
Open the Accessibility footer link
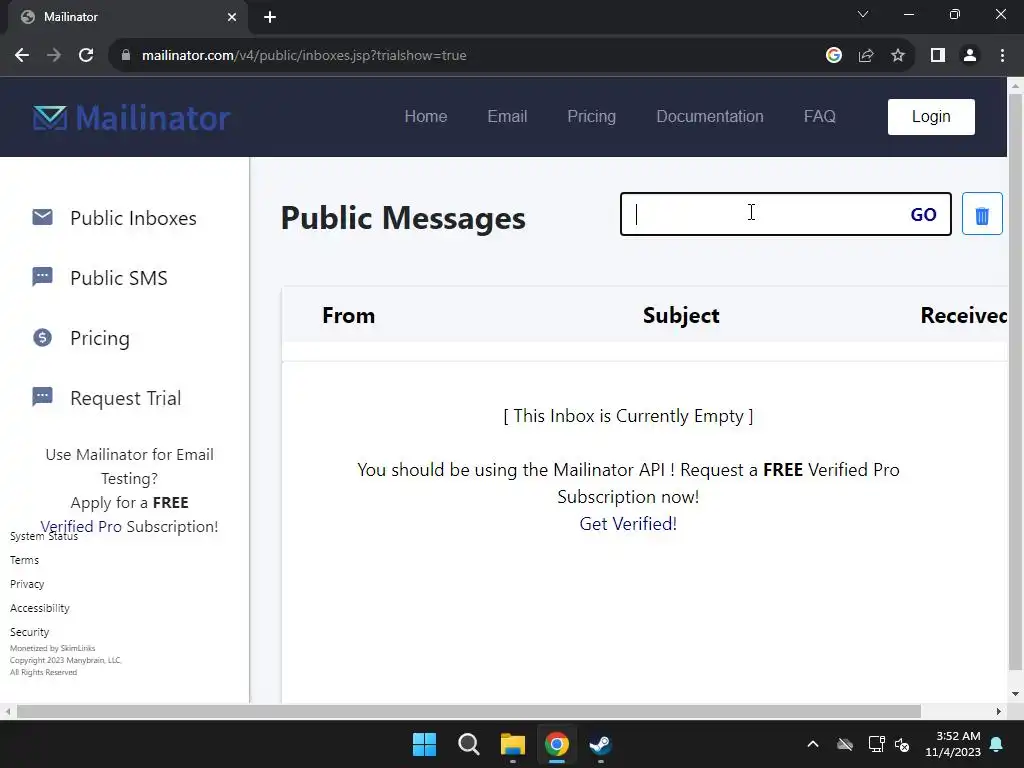coord(39,608)
